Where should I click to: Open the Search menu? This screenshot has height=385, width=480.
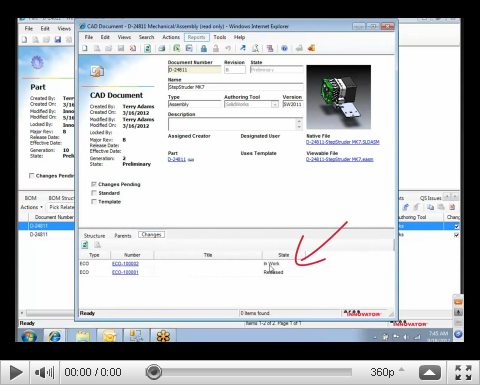(146, 37)
